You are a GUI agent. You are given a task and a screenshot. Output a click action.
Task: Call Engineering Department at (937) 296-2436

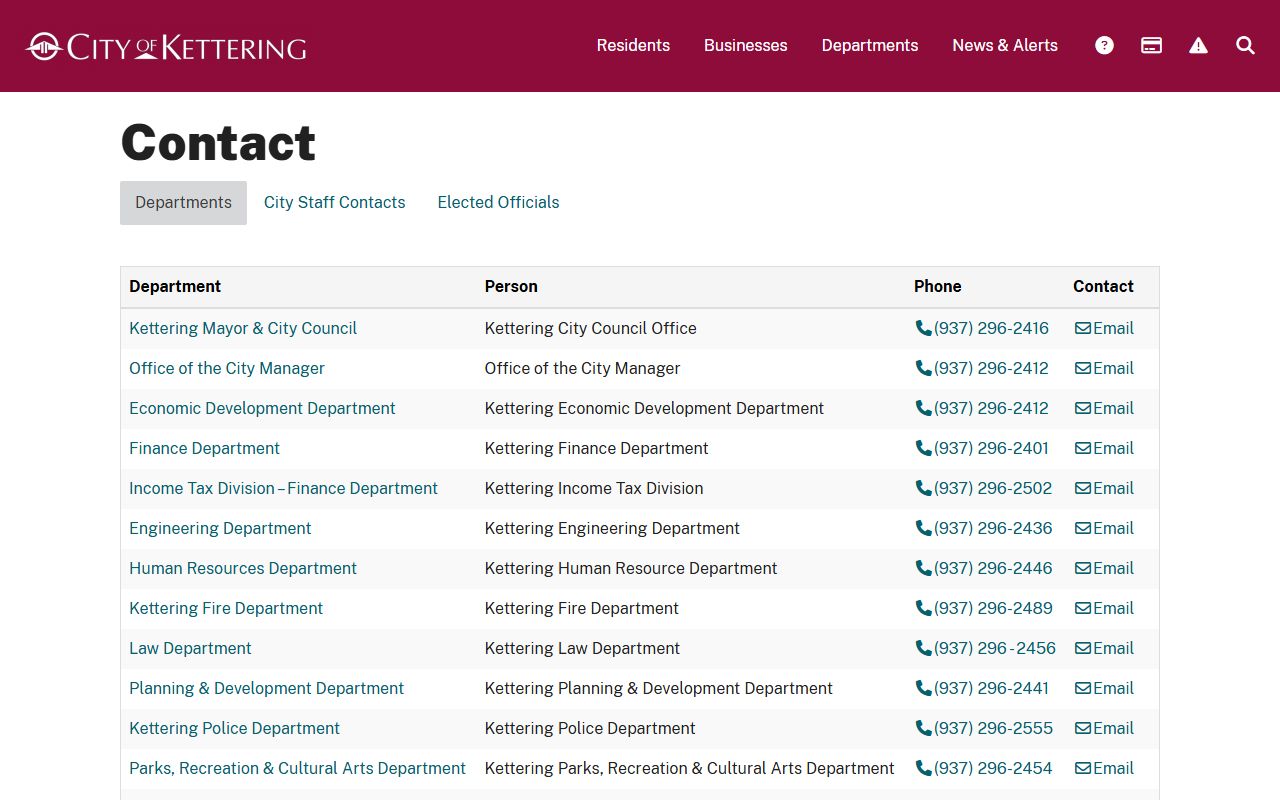(984, 528)
